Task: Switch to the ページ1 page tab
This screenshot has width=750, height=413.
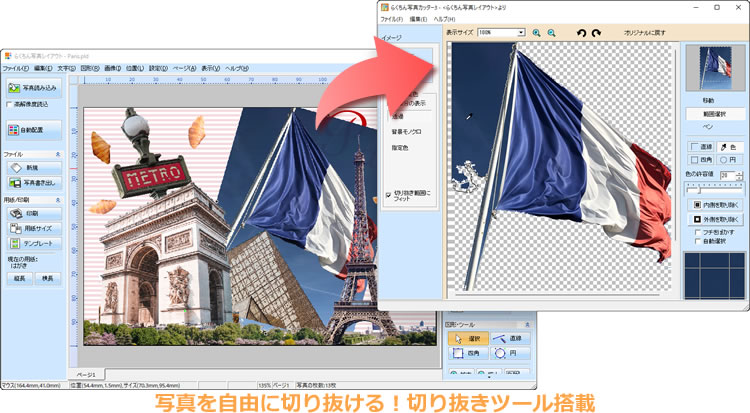Action: [x=87, y=374]
